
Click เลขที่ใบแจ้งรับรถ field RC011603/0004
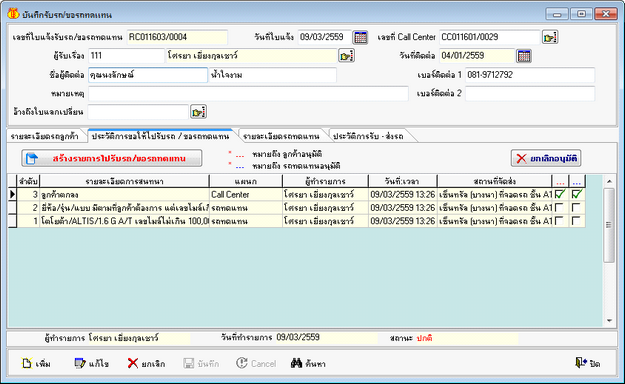click(x=177, y=37)
